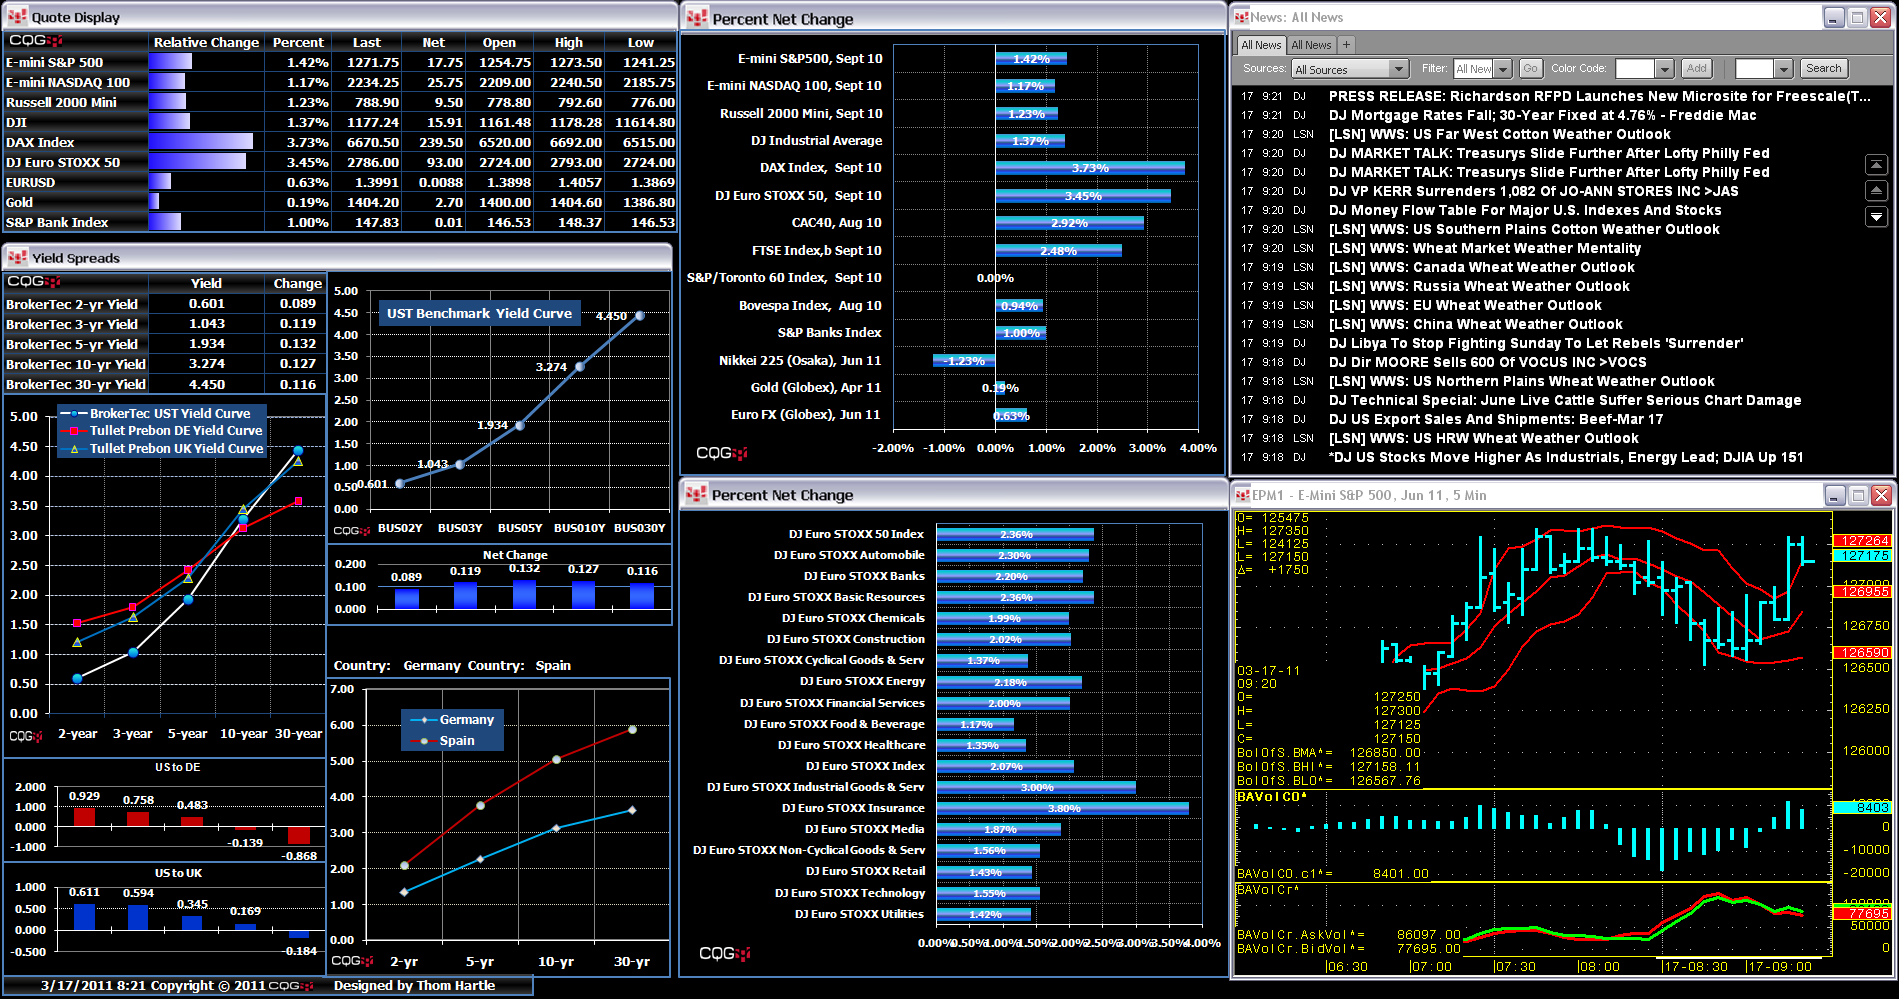Open the All Sources dropdown
The height and width of the screenshot is (999, 1899).
[1398, 69]
